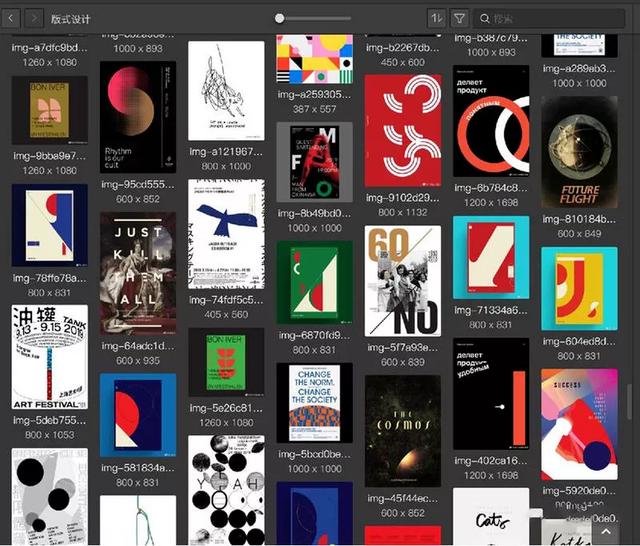Click file name img-6870fd9...
Screen dimensions: 640x546
pos(314,335)
